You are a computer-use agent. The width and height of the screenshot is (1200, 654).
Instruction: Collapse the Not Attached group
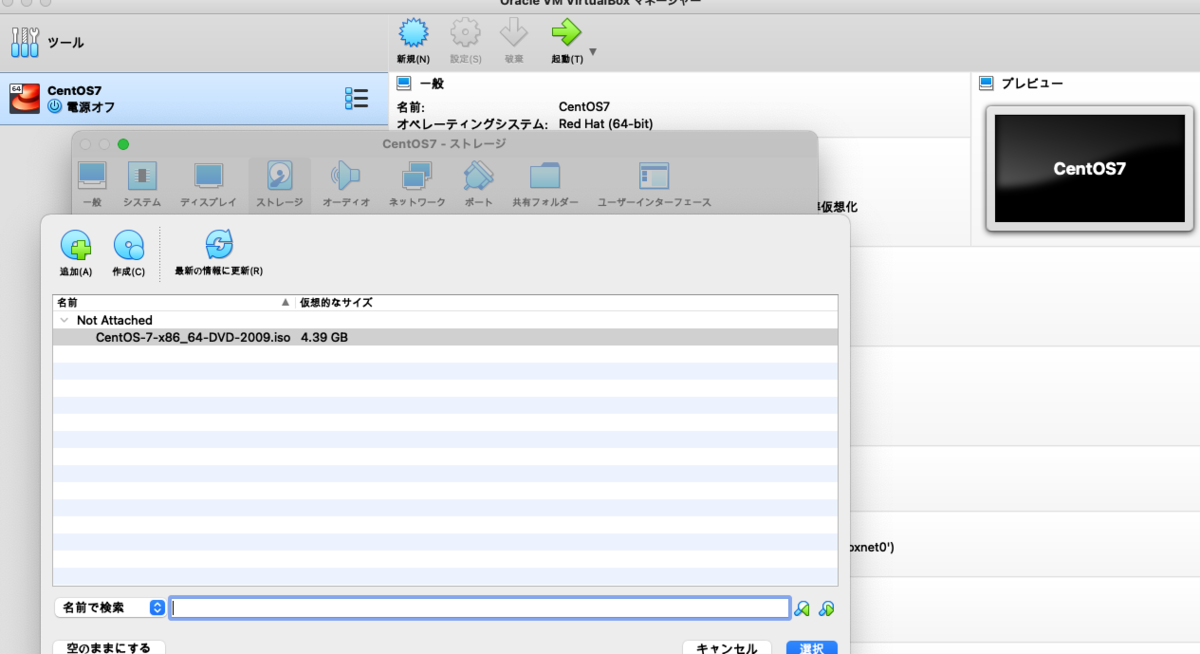65,320
